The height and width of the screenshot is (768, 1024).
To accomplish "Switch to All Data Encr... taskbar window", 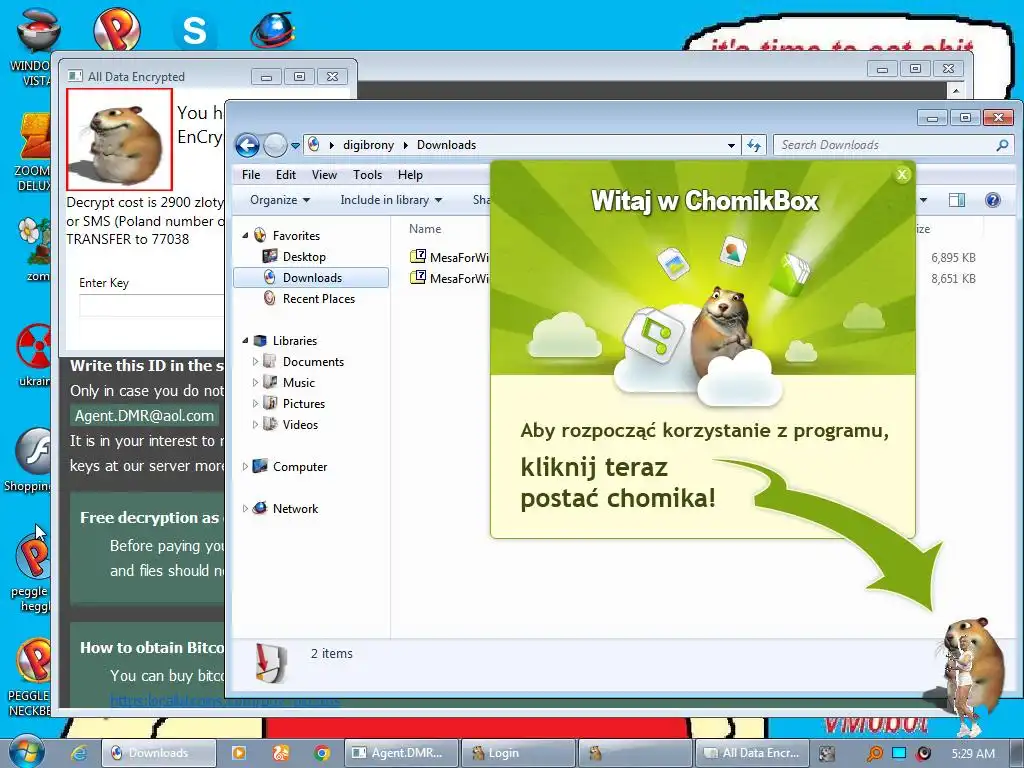I will pos(752,753).
